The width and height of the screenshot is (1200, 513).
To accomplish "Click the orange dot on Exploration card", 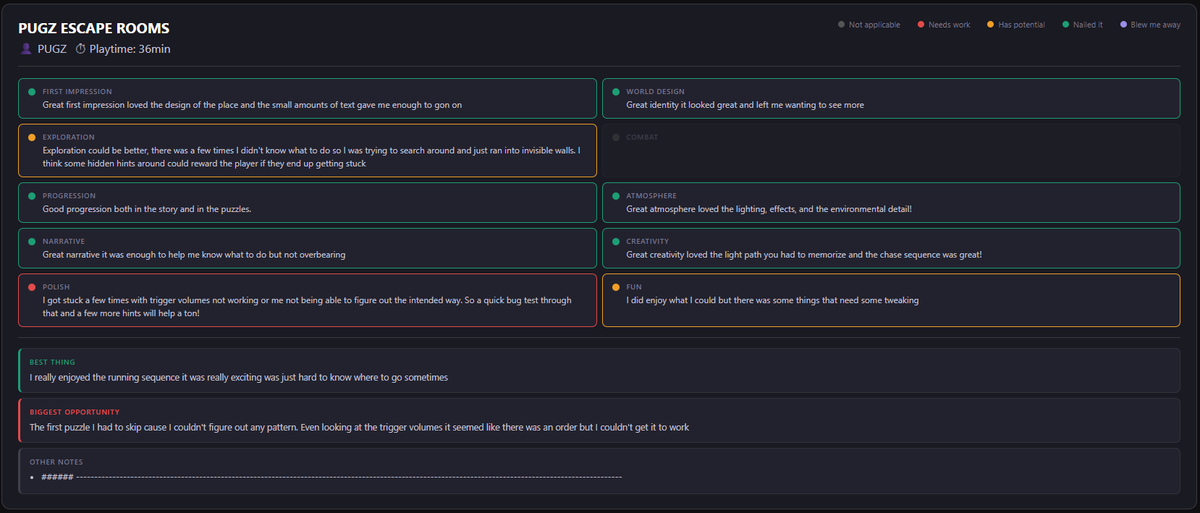I will coord(32,137).
